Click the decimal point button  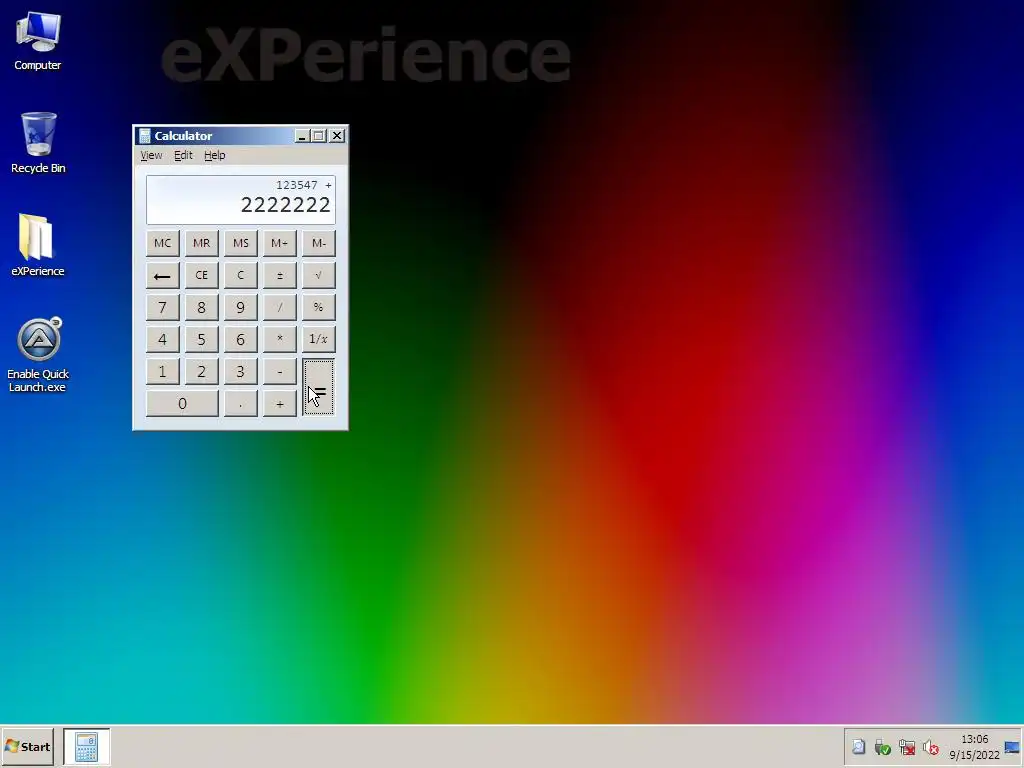(240, 404)
